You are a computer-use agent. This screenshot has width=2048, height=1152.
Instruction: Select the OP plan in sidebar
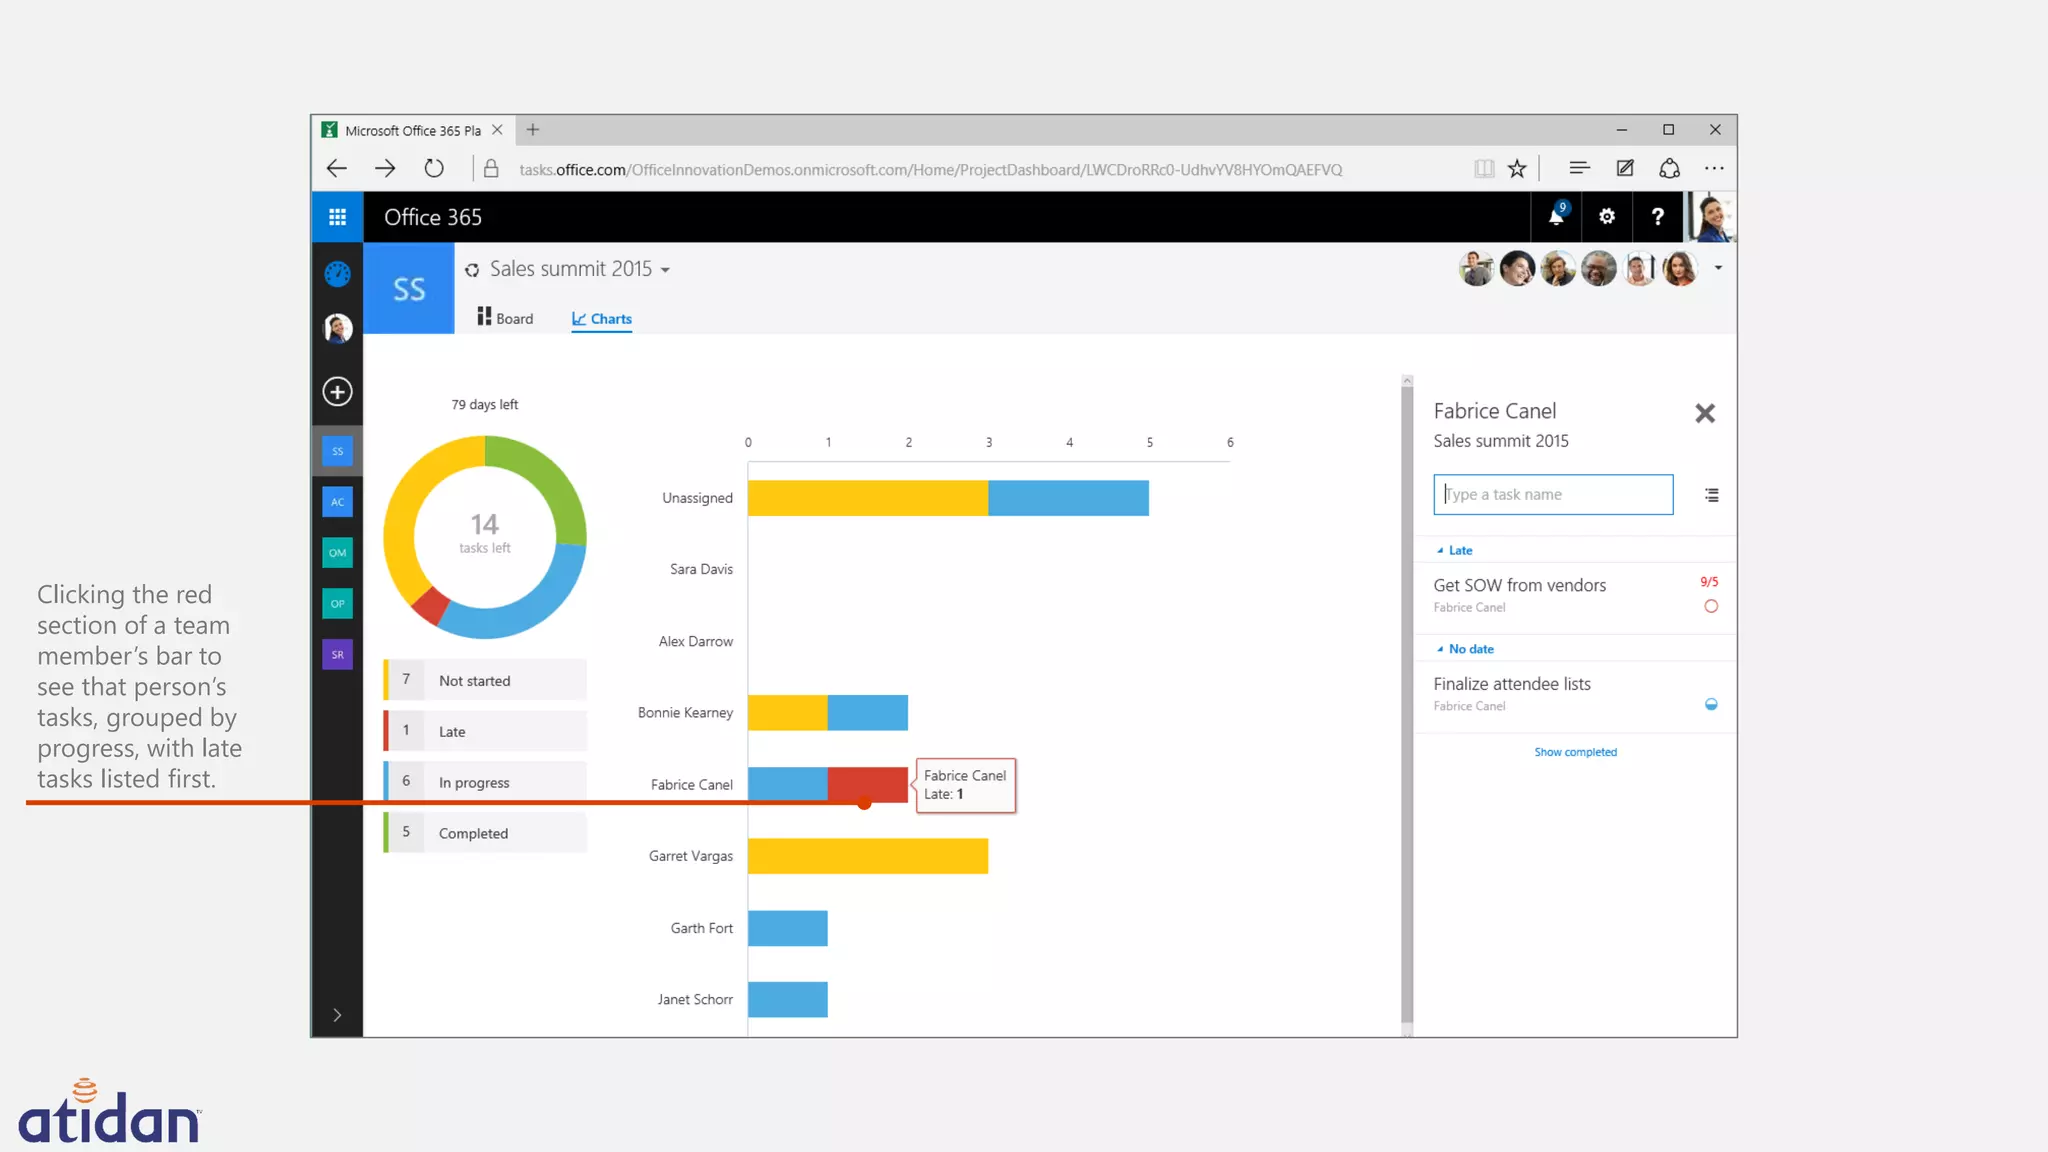[x=337, y=604]
